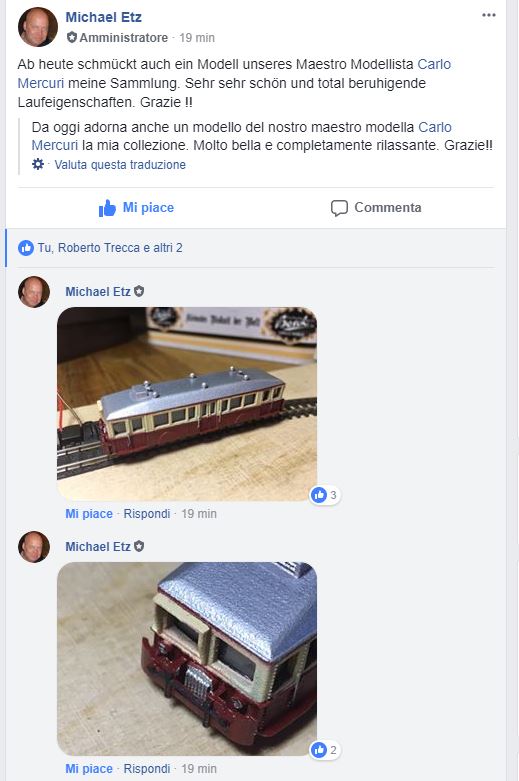The width and height of the screenshot is (519, 781).
Task: Click Valuta questa traduzione link
Action: 120,164
